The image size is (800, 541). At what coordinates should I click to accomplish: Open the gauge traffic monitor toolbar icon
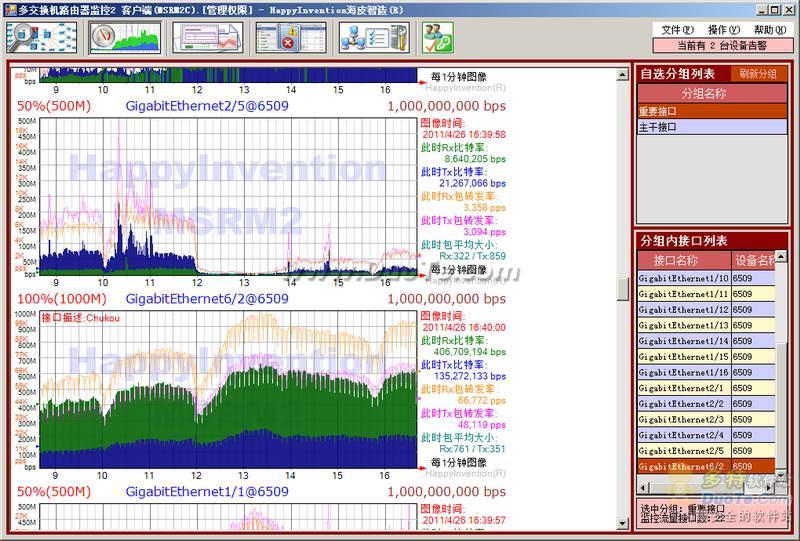click(125, 37)
